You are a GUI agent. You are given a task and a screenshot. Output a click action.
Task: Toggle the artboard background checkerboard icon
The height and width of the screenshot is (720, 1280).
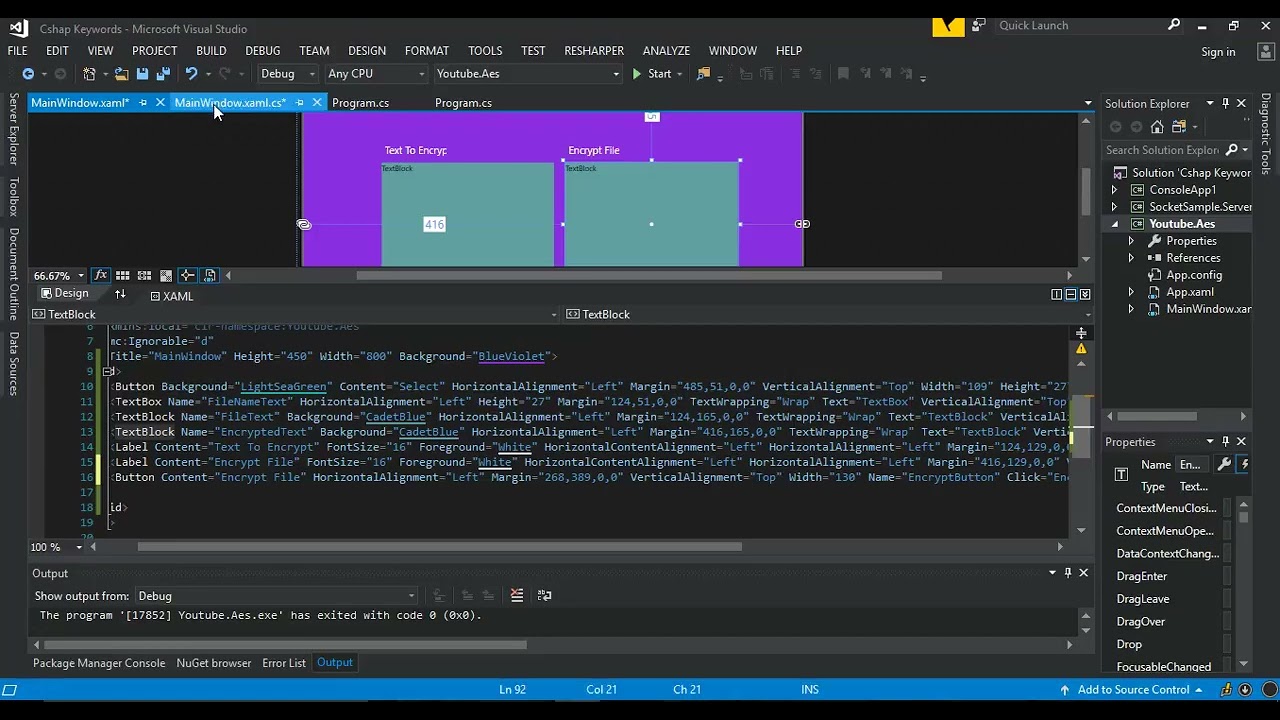tap(166, 276)
